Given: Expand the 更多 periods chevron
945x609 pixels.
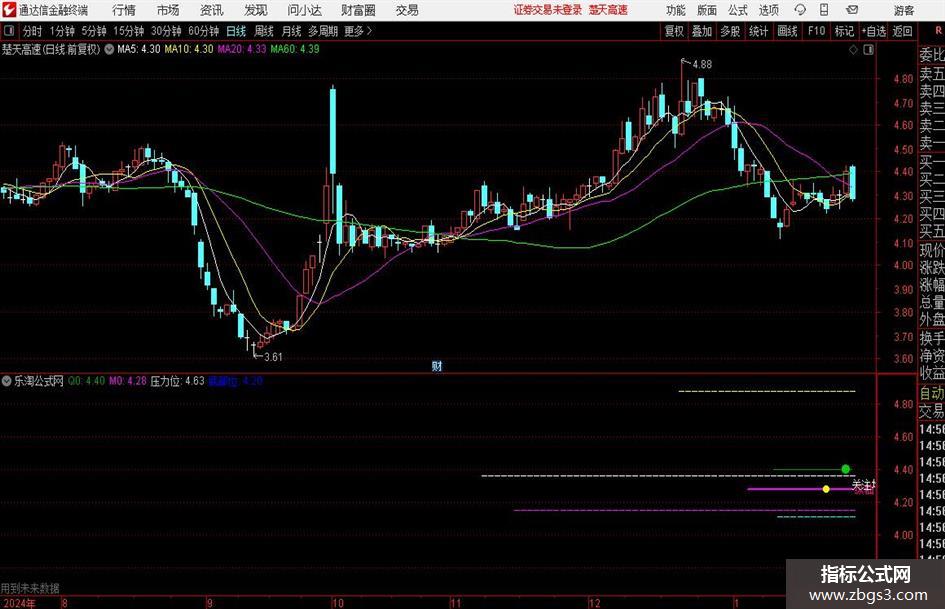Looking at the screenshot, I should click(369, 31).
